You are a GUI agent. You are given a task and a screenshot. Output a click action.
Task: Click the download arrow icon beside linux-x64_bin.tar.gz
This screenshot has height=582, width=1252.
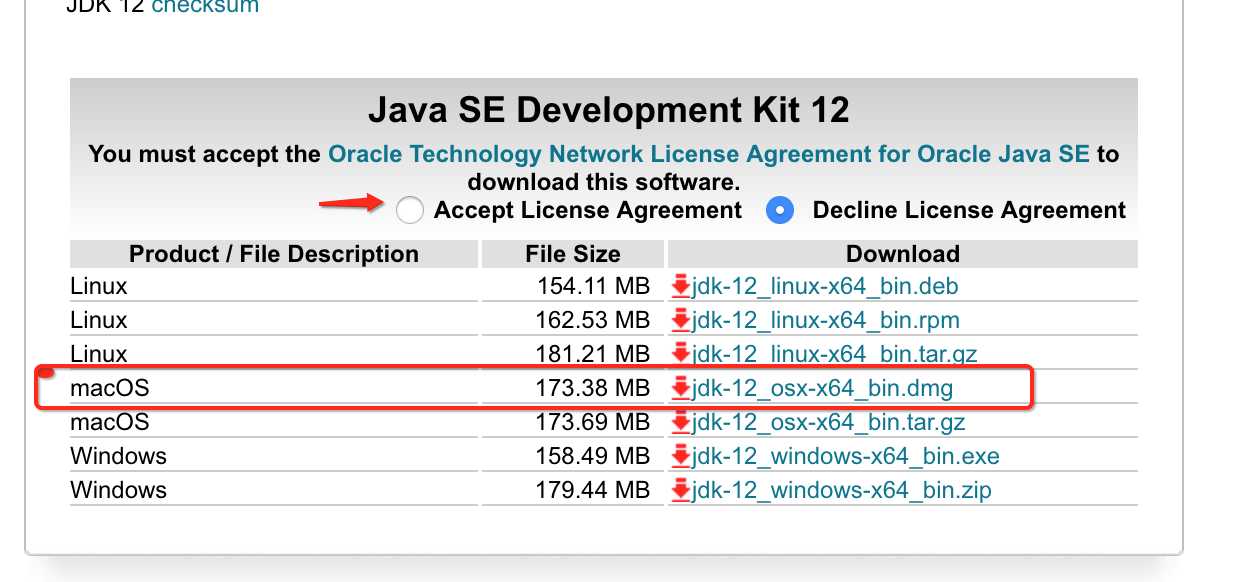point(681,354)
